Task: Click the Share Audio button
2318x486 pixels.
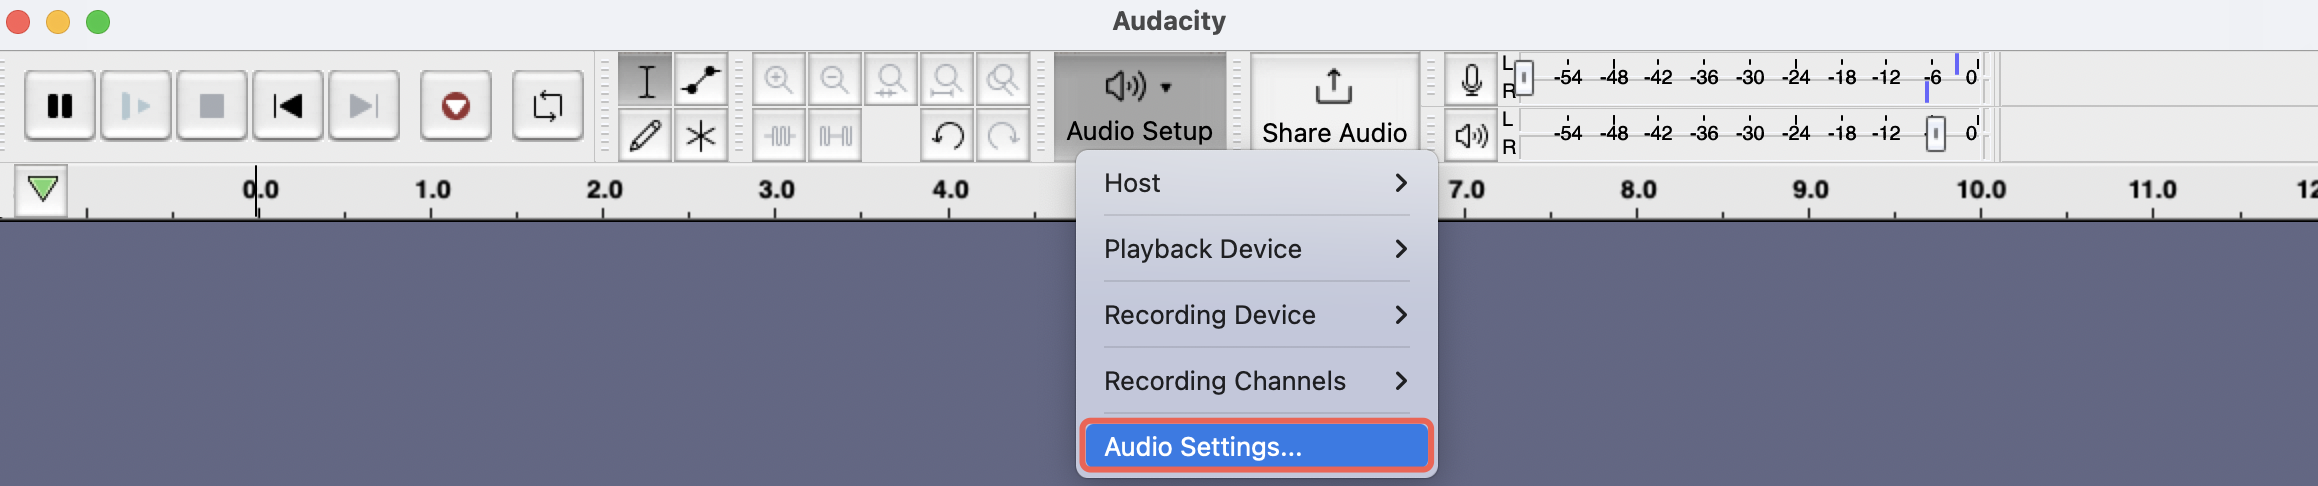Action: (x=1334, y=106)
